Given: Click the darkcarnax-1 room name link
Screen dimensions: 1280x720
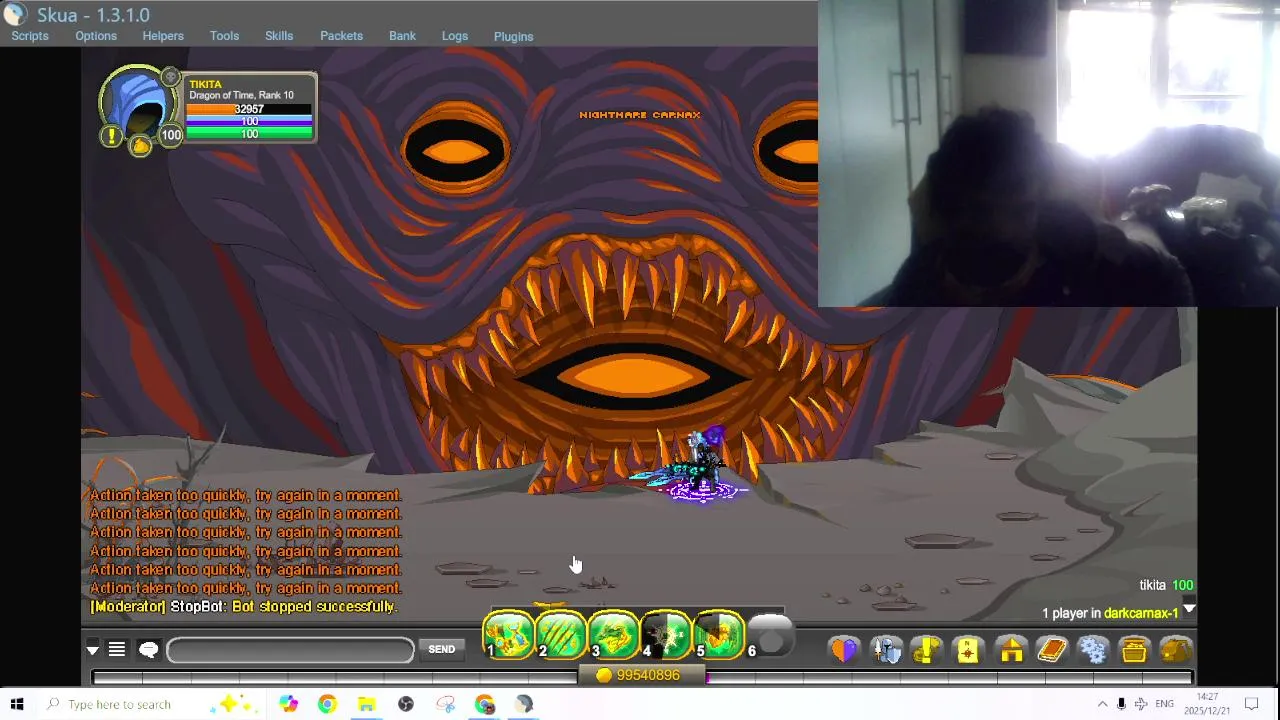Looking at the screenshot, I should (x=1141, y=613).
